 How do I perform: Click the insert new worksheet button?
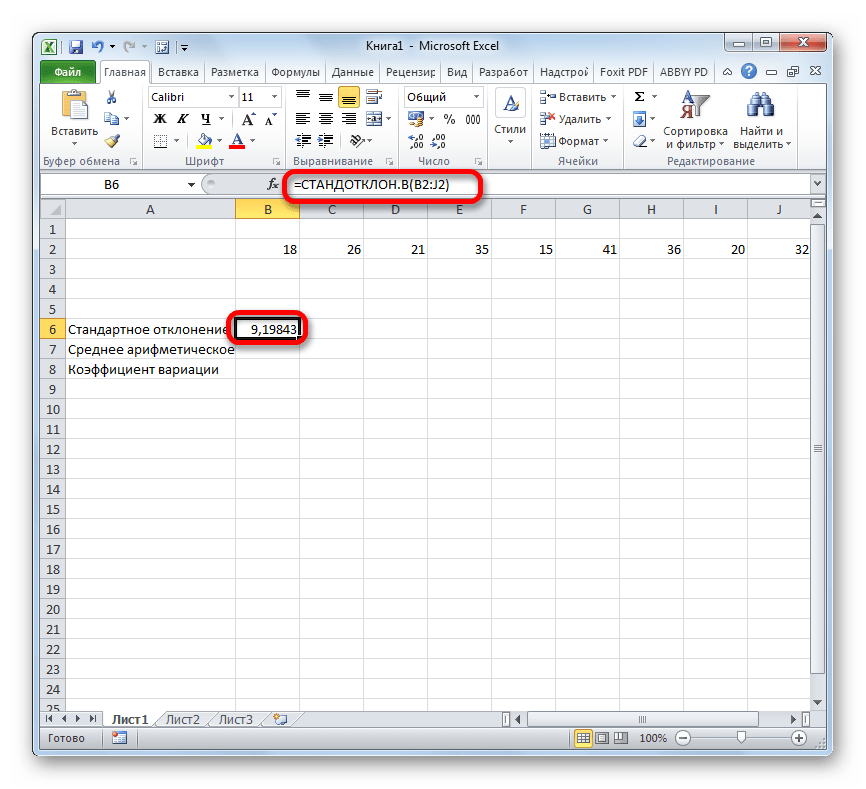280,719
